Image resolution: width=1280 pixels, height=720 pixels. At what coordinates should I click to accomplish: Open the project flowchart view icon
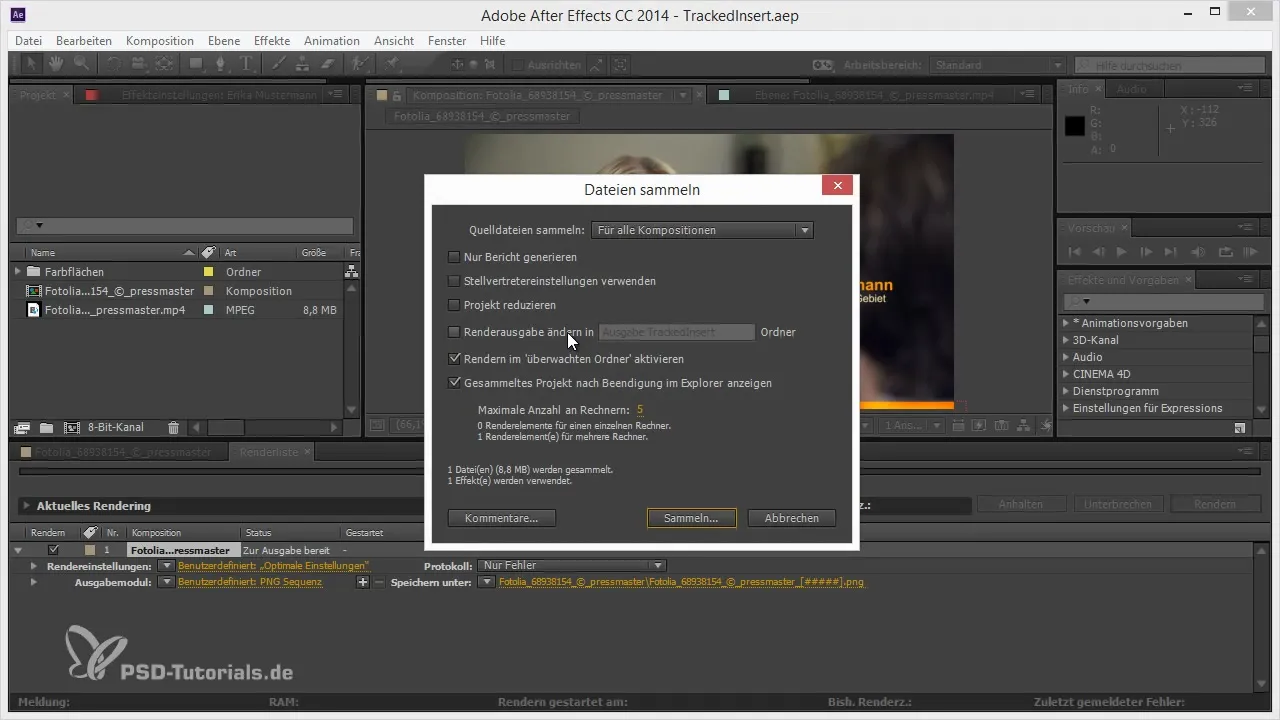tap(351, 271)
